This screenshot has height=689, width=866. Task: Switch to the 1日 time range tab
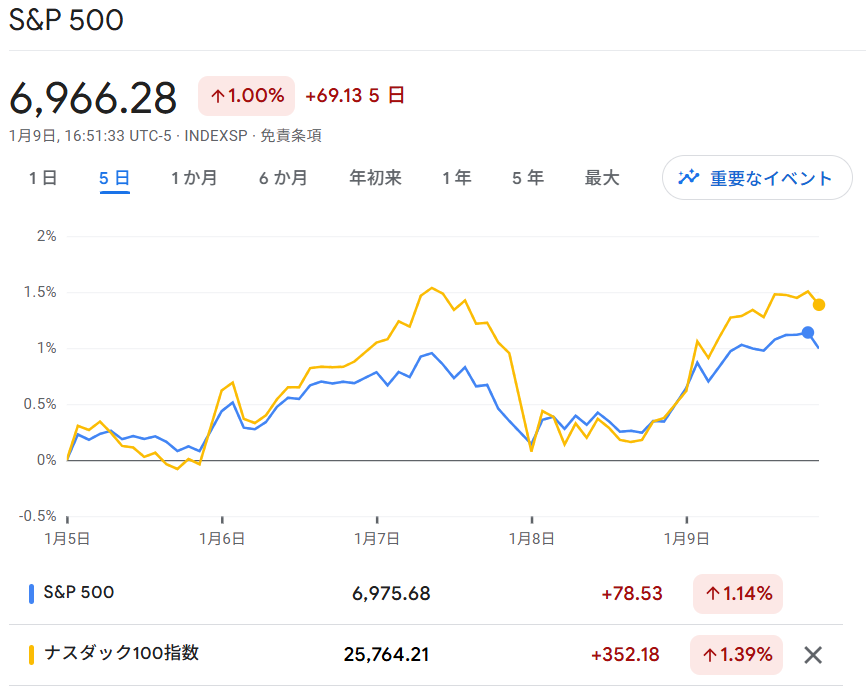click(40, 177)
